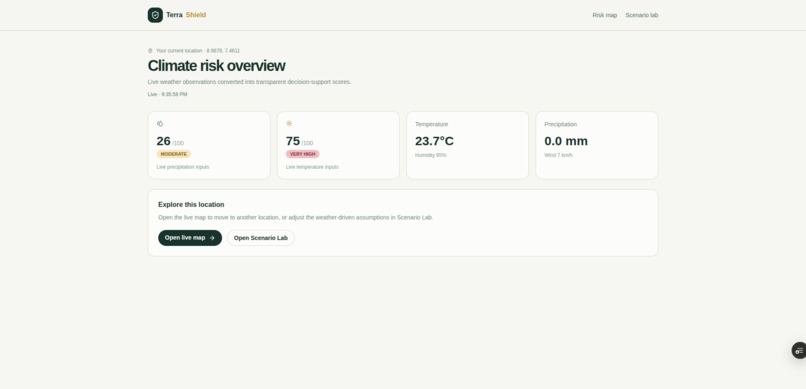The image size is (806, 389).
Task: Click the Humidity 95% text
Action: point(431,155)
